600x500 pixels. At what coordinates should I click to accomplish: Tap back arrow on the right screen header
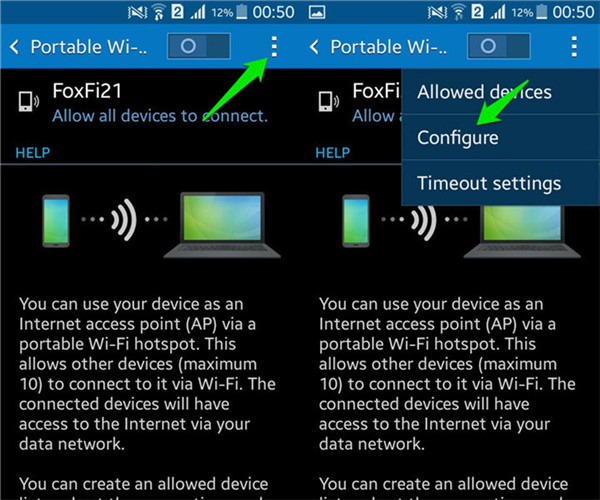point(314,47)
